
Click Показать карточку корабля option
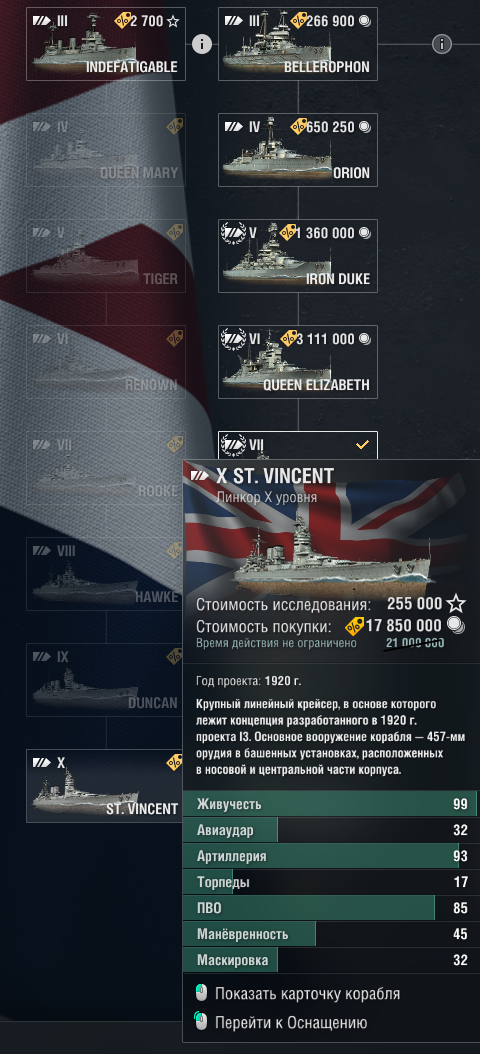(x=307, y=994)
